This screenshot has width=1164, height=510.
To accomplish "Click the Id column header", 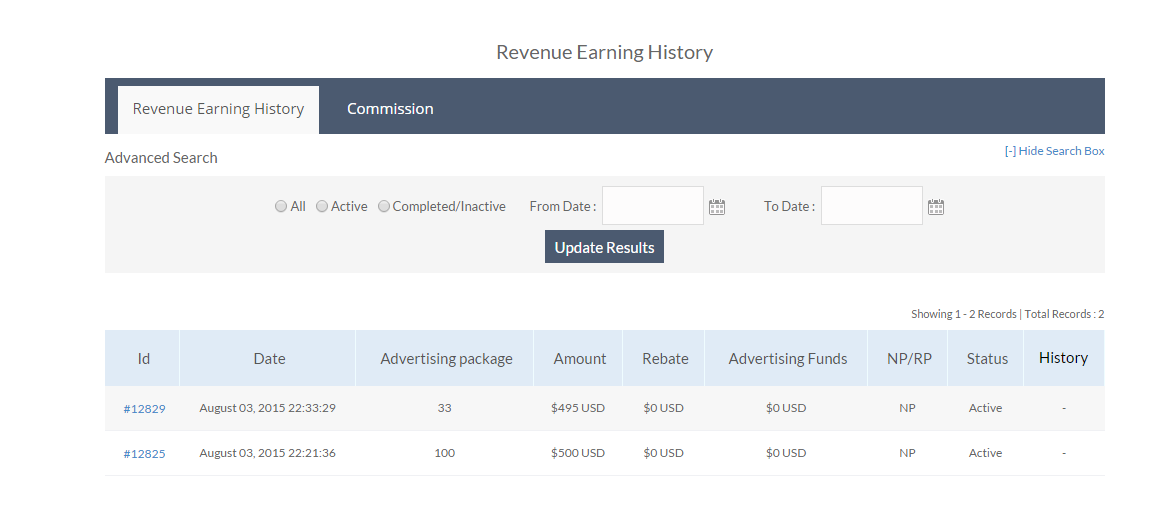I will point(143,359).
